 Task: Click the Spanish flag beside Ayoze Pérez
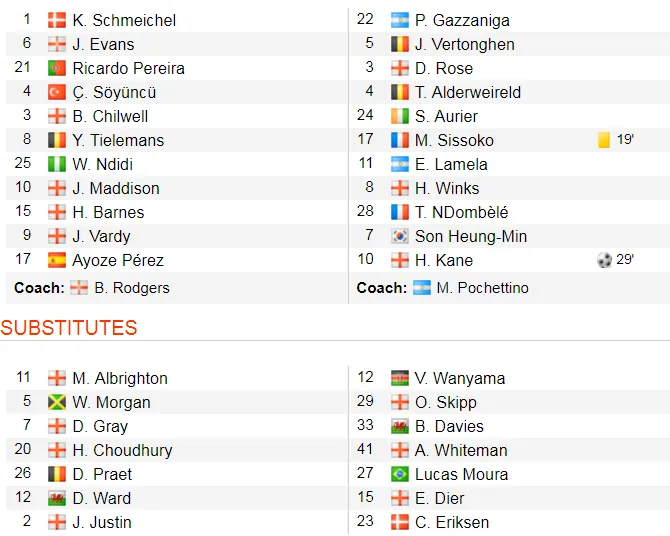[57, 260]
